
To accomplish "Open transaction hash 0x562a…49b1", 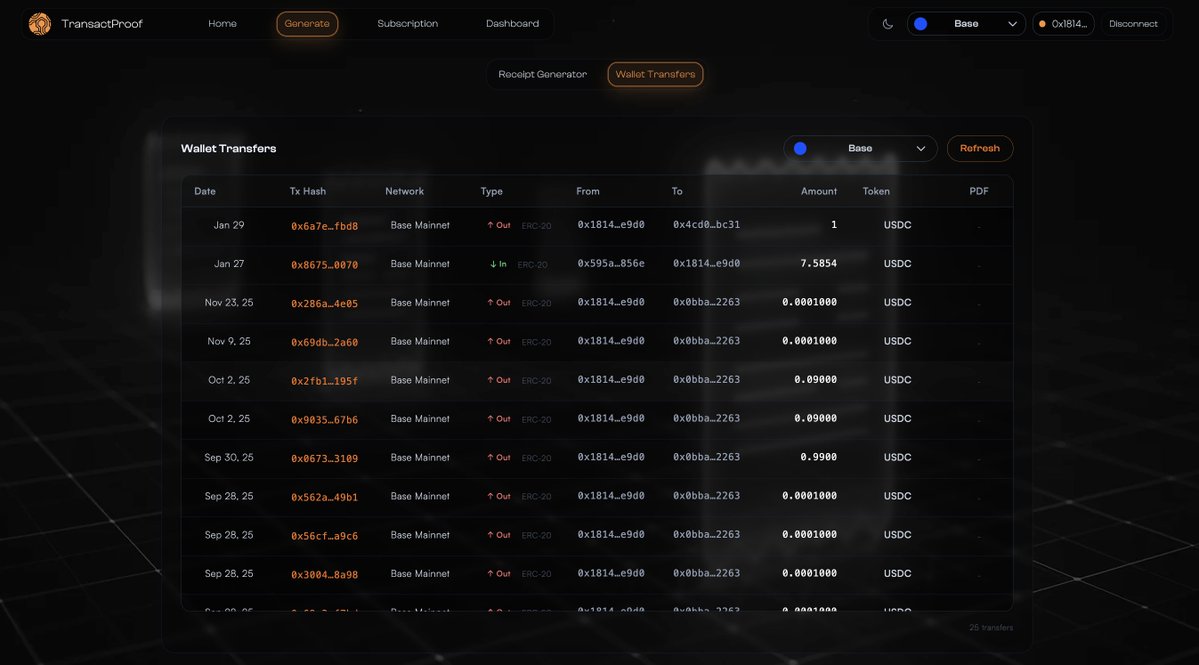I will tap(324, 497).
